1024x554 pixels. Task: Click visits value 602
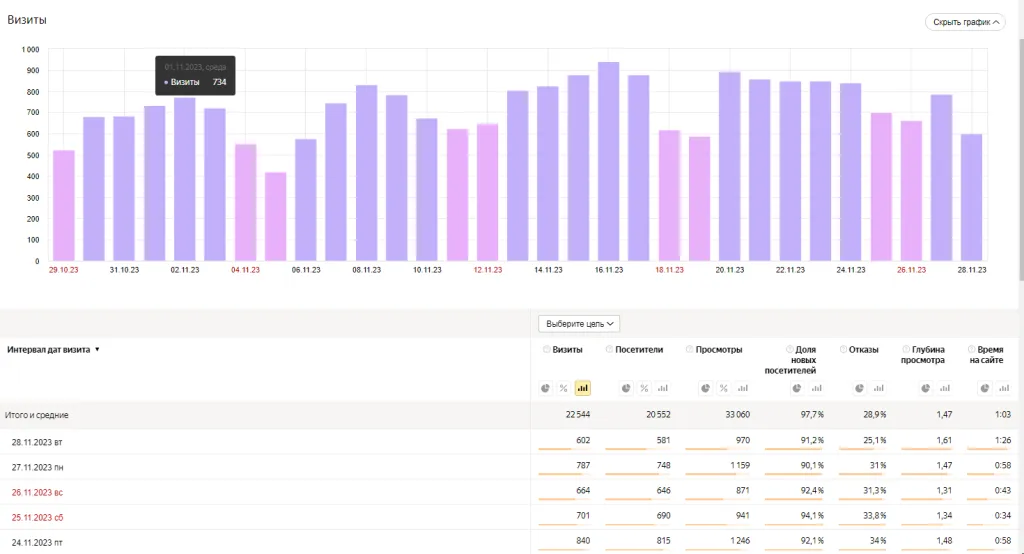583,440
